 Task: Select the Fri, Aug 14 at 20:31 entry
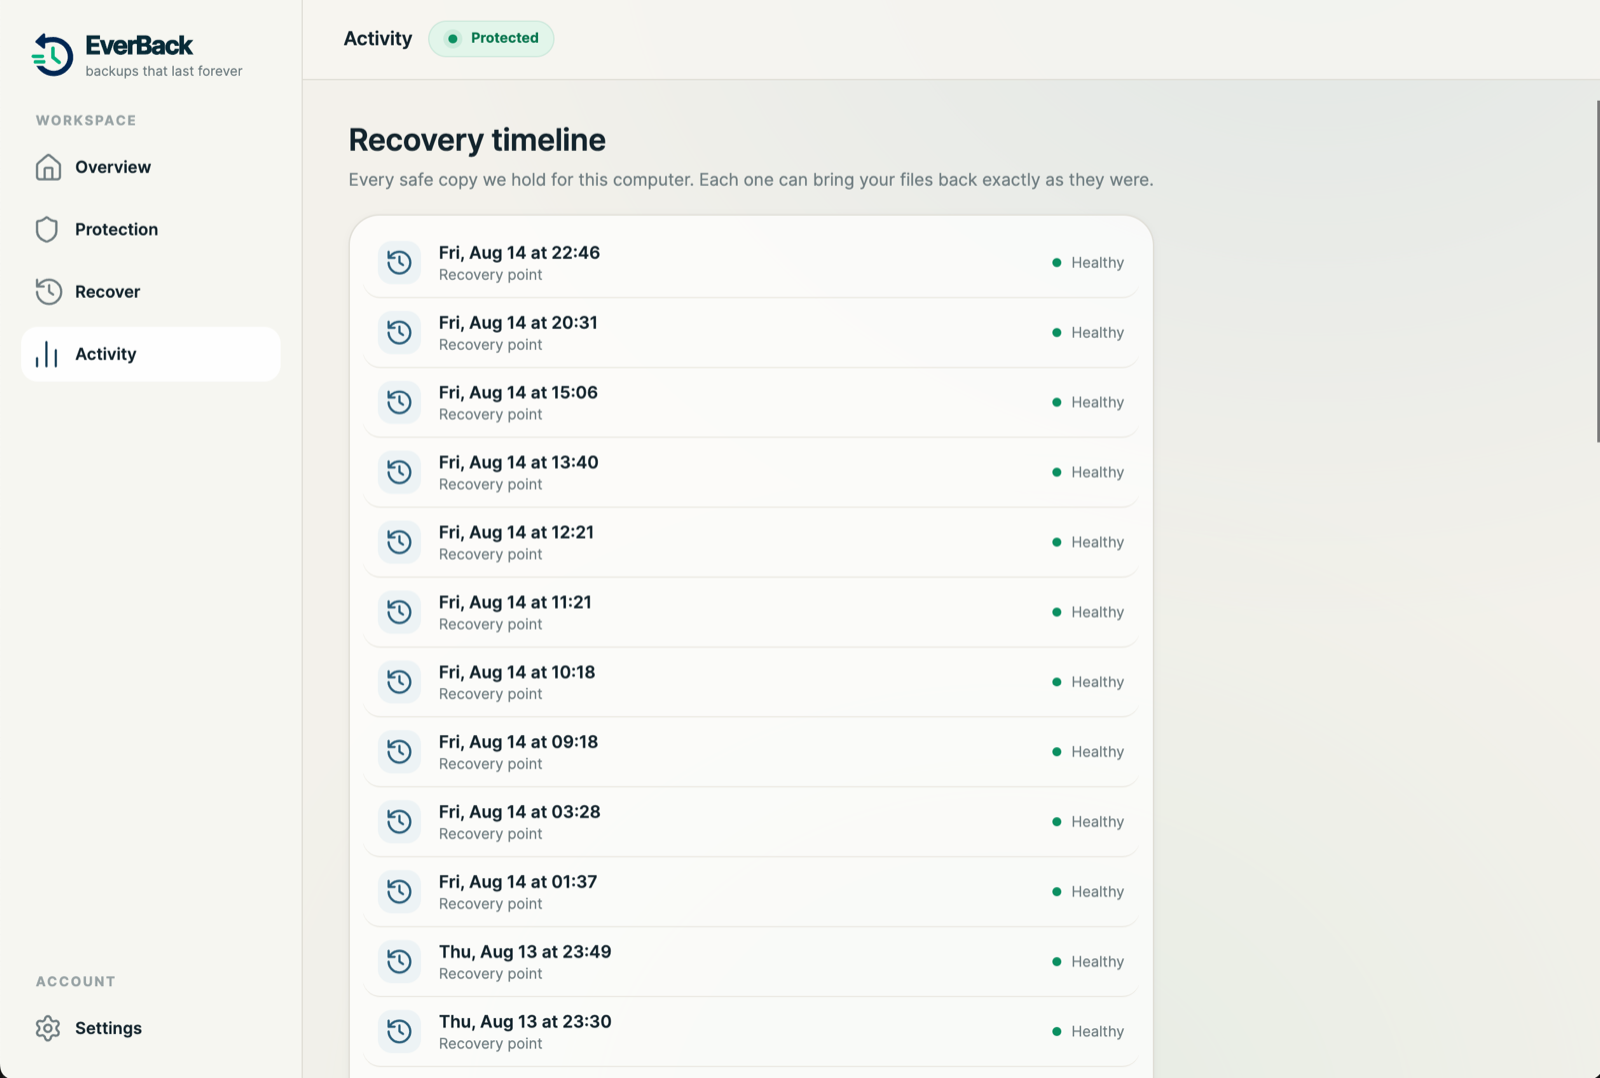point(751,332)
